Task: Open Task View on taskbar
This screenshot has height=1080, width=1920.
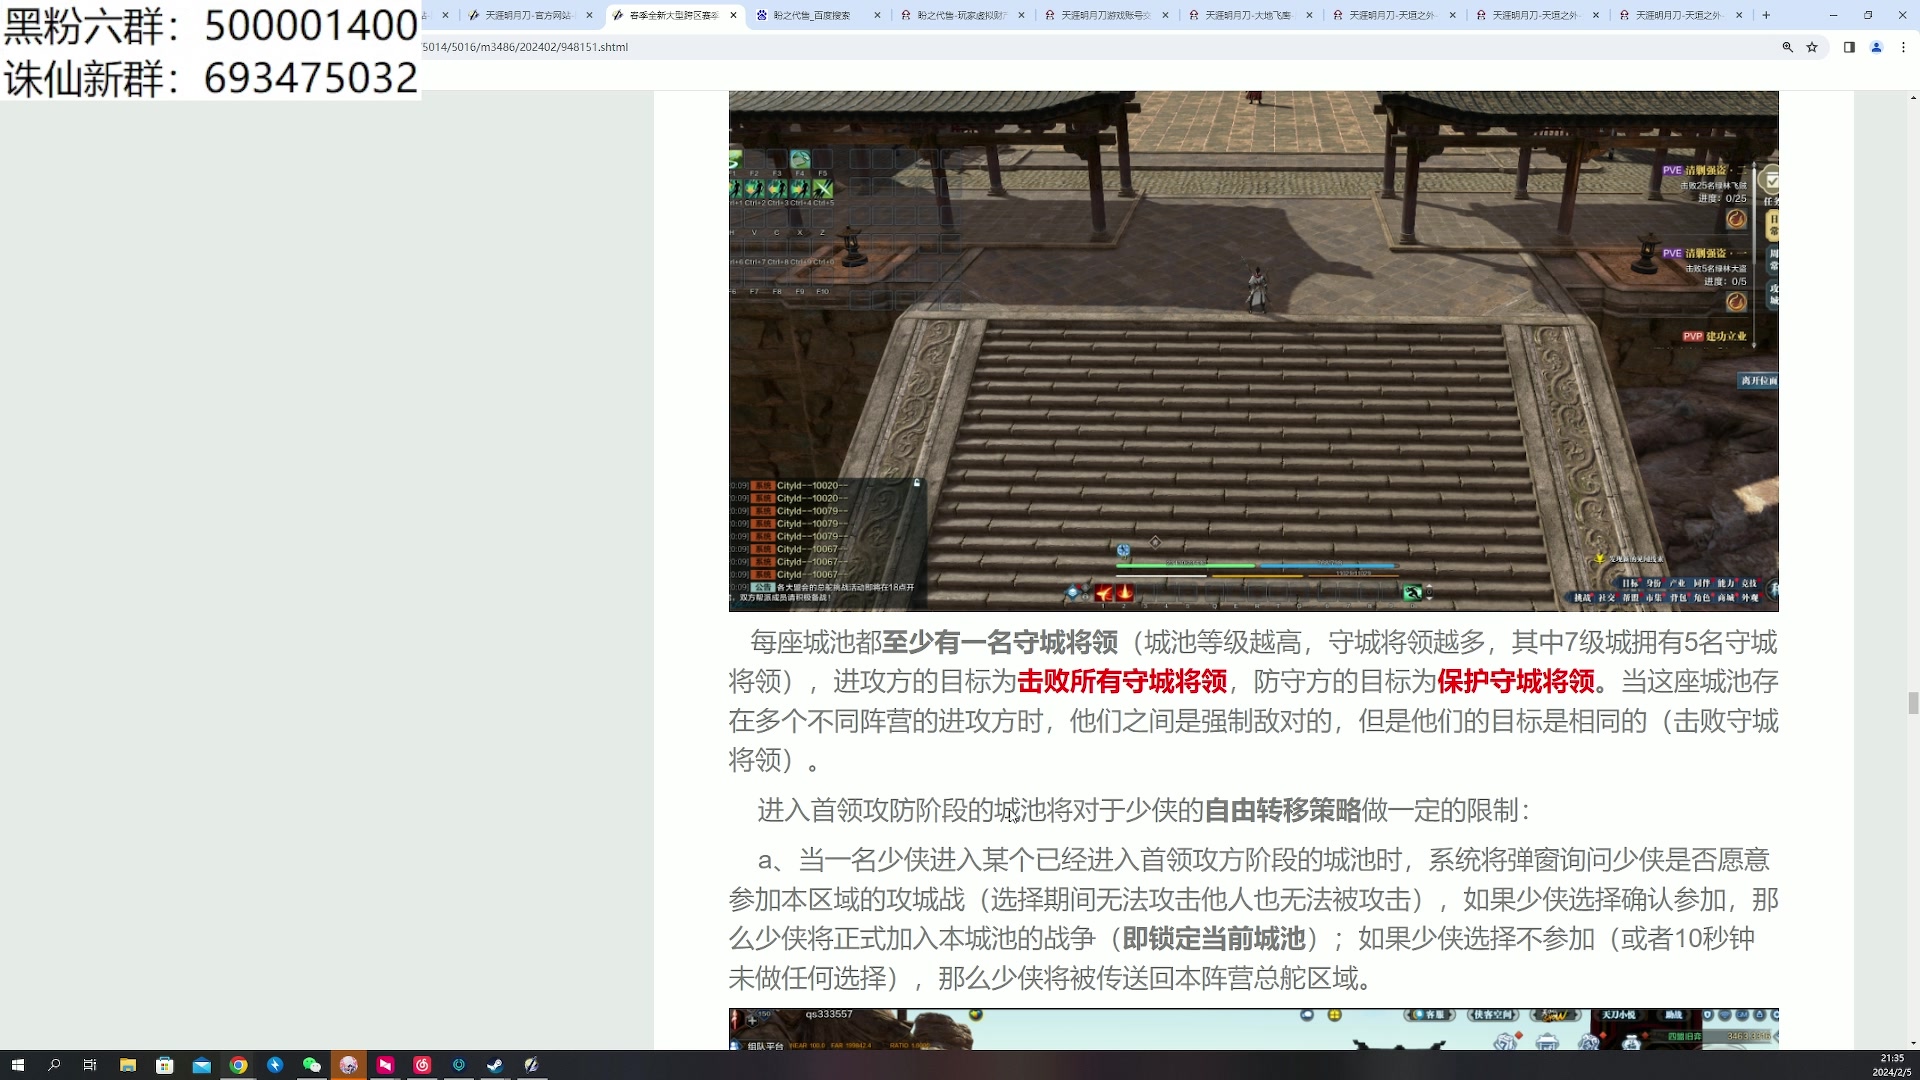Action: coord(90,1065)
